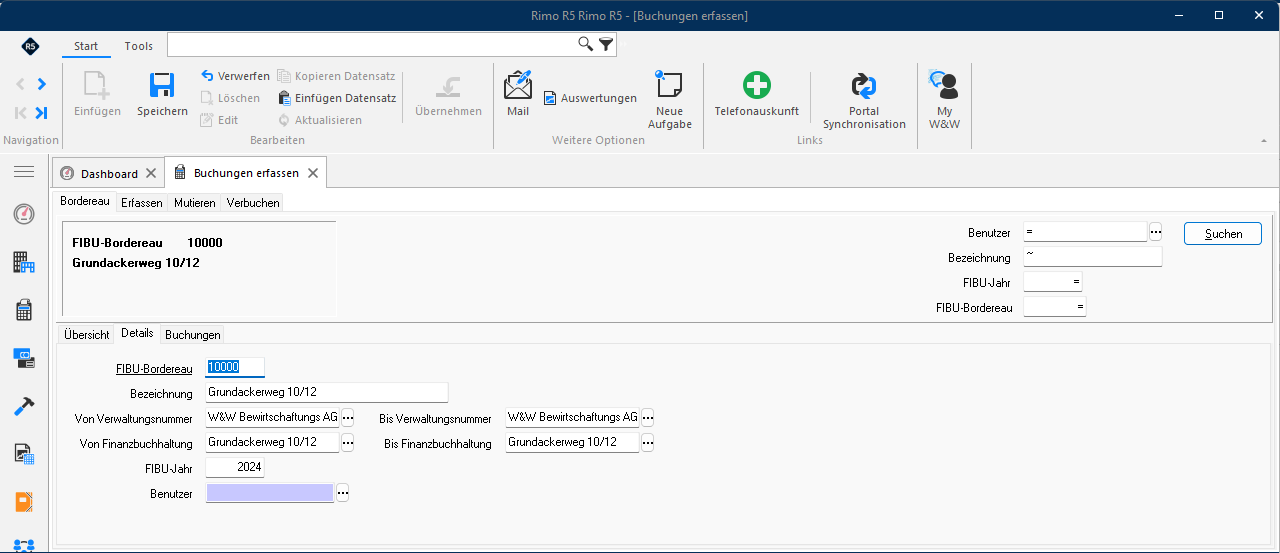
Task: Click the FIBU-Jahr search field
Action: (1054, 282)
